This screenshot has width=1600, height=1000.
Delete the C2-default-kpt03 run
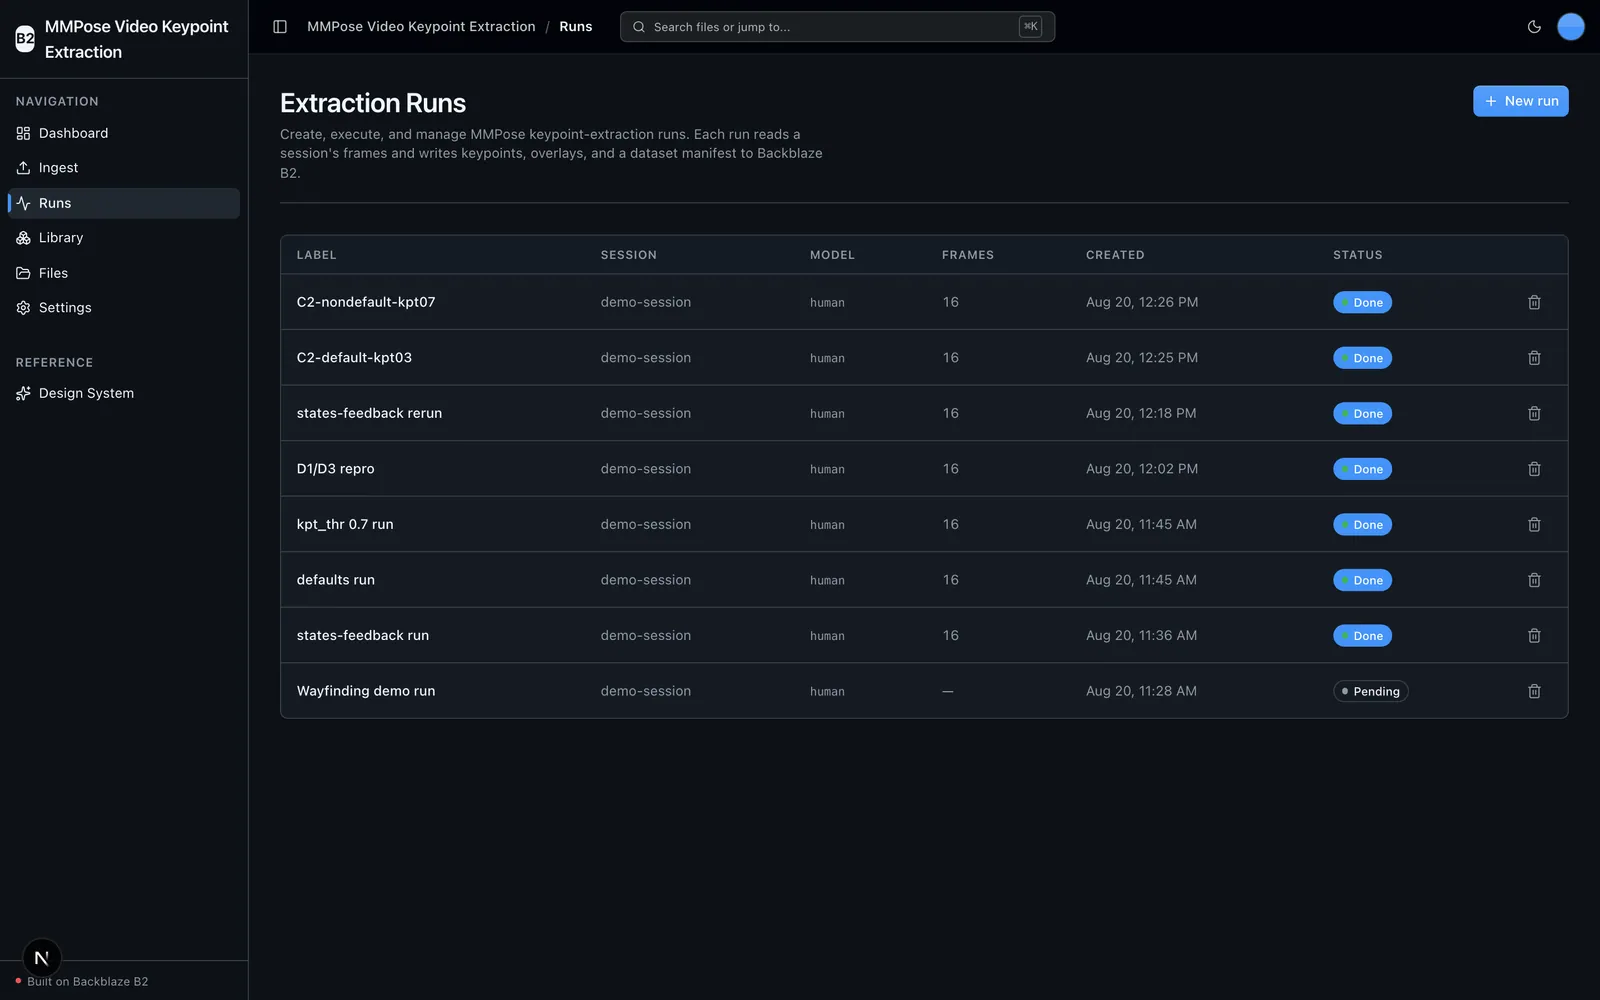[1534, 358]
